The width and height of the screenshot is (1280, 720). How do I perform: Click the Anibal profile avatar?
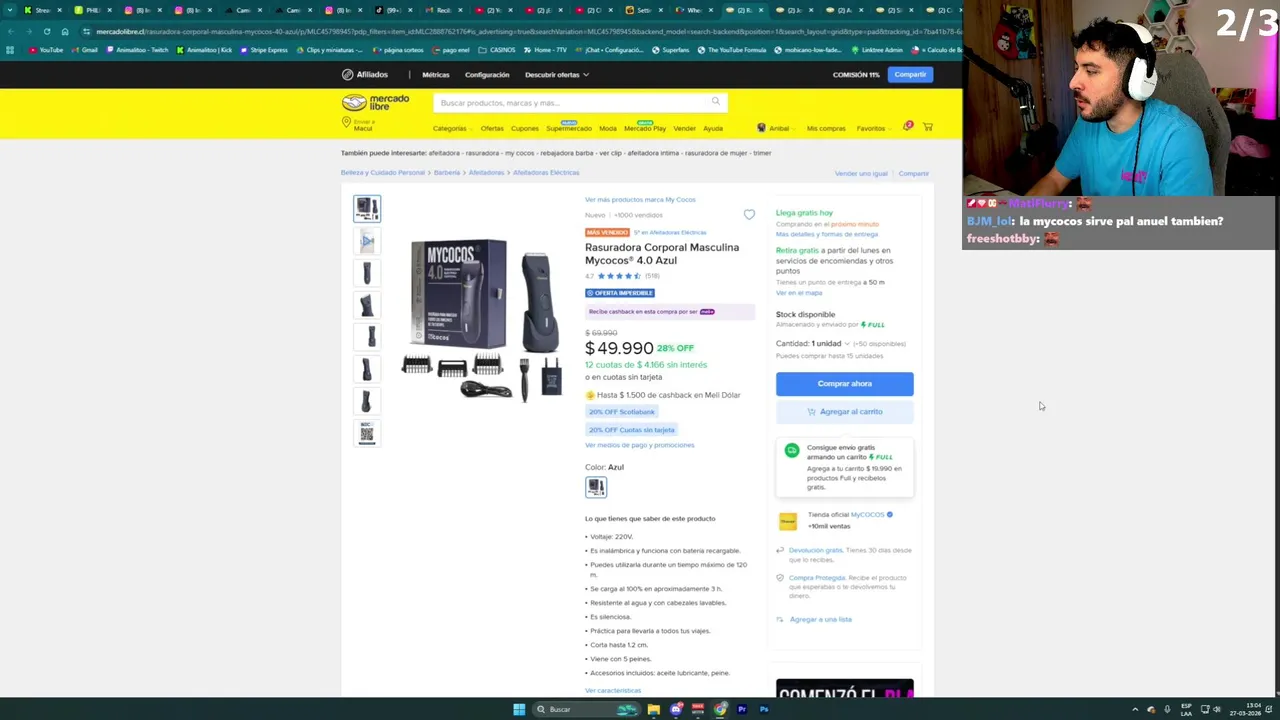pos(761,128)
